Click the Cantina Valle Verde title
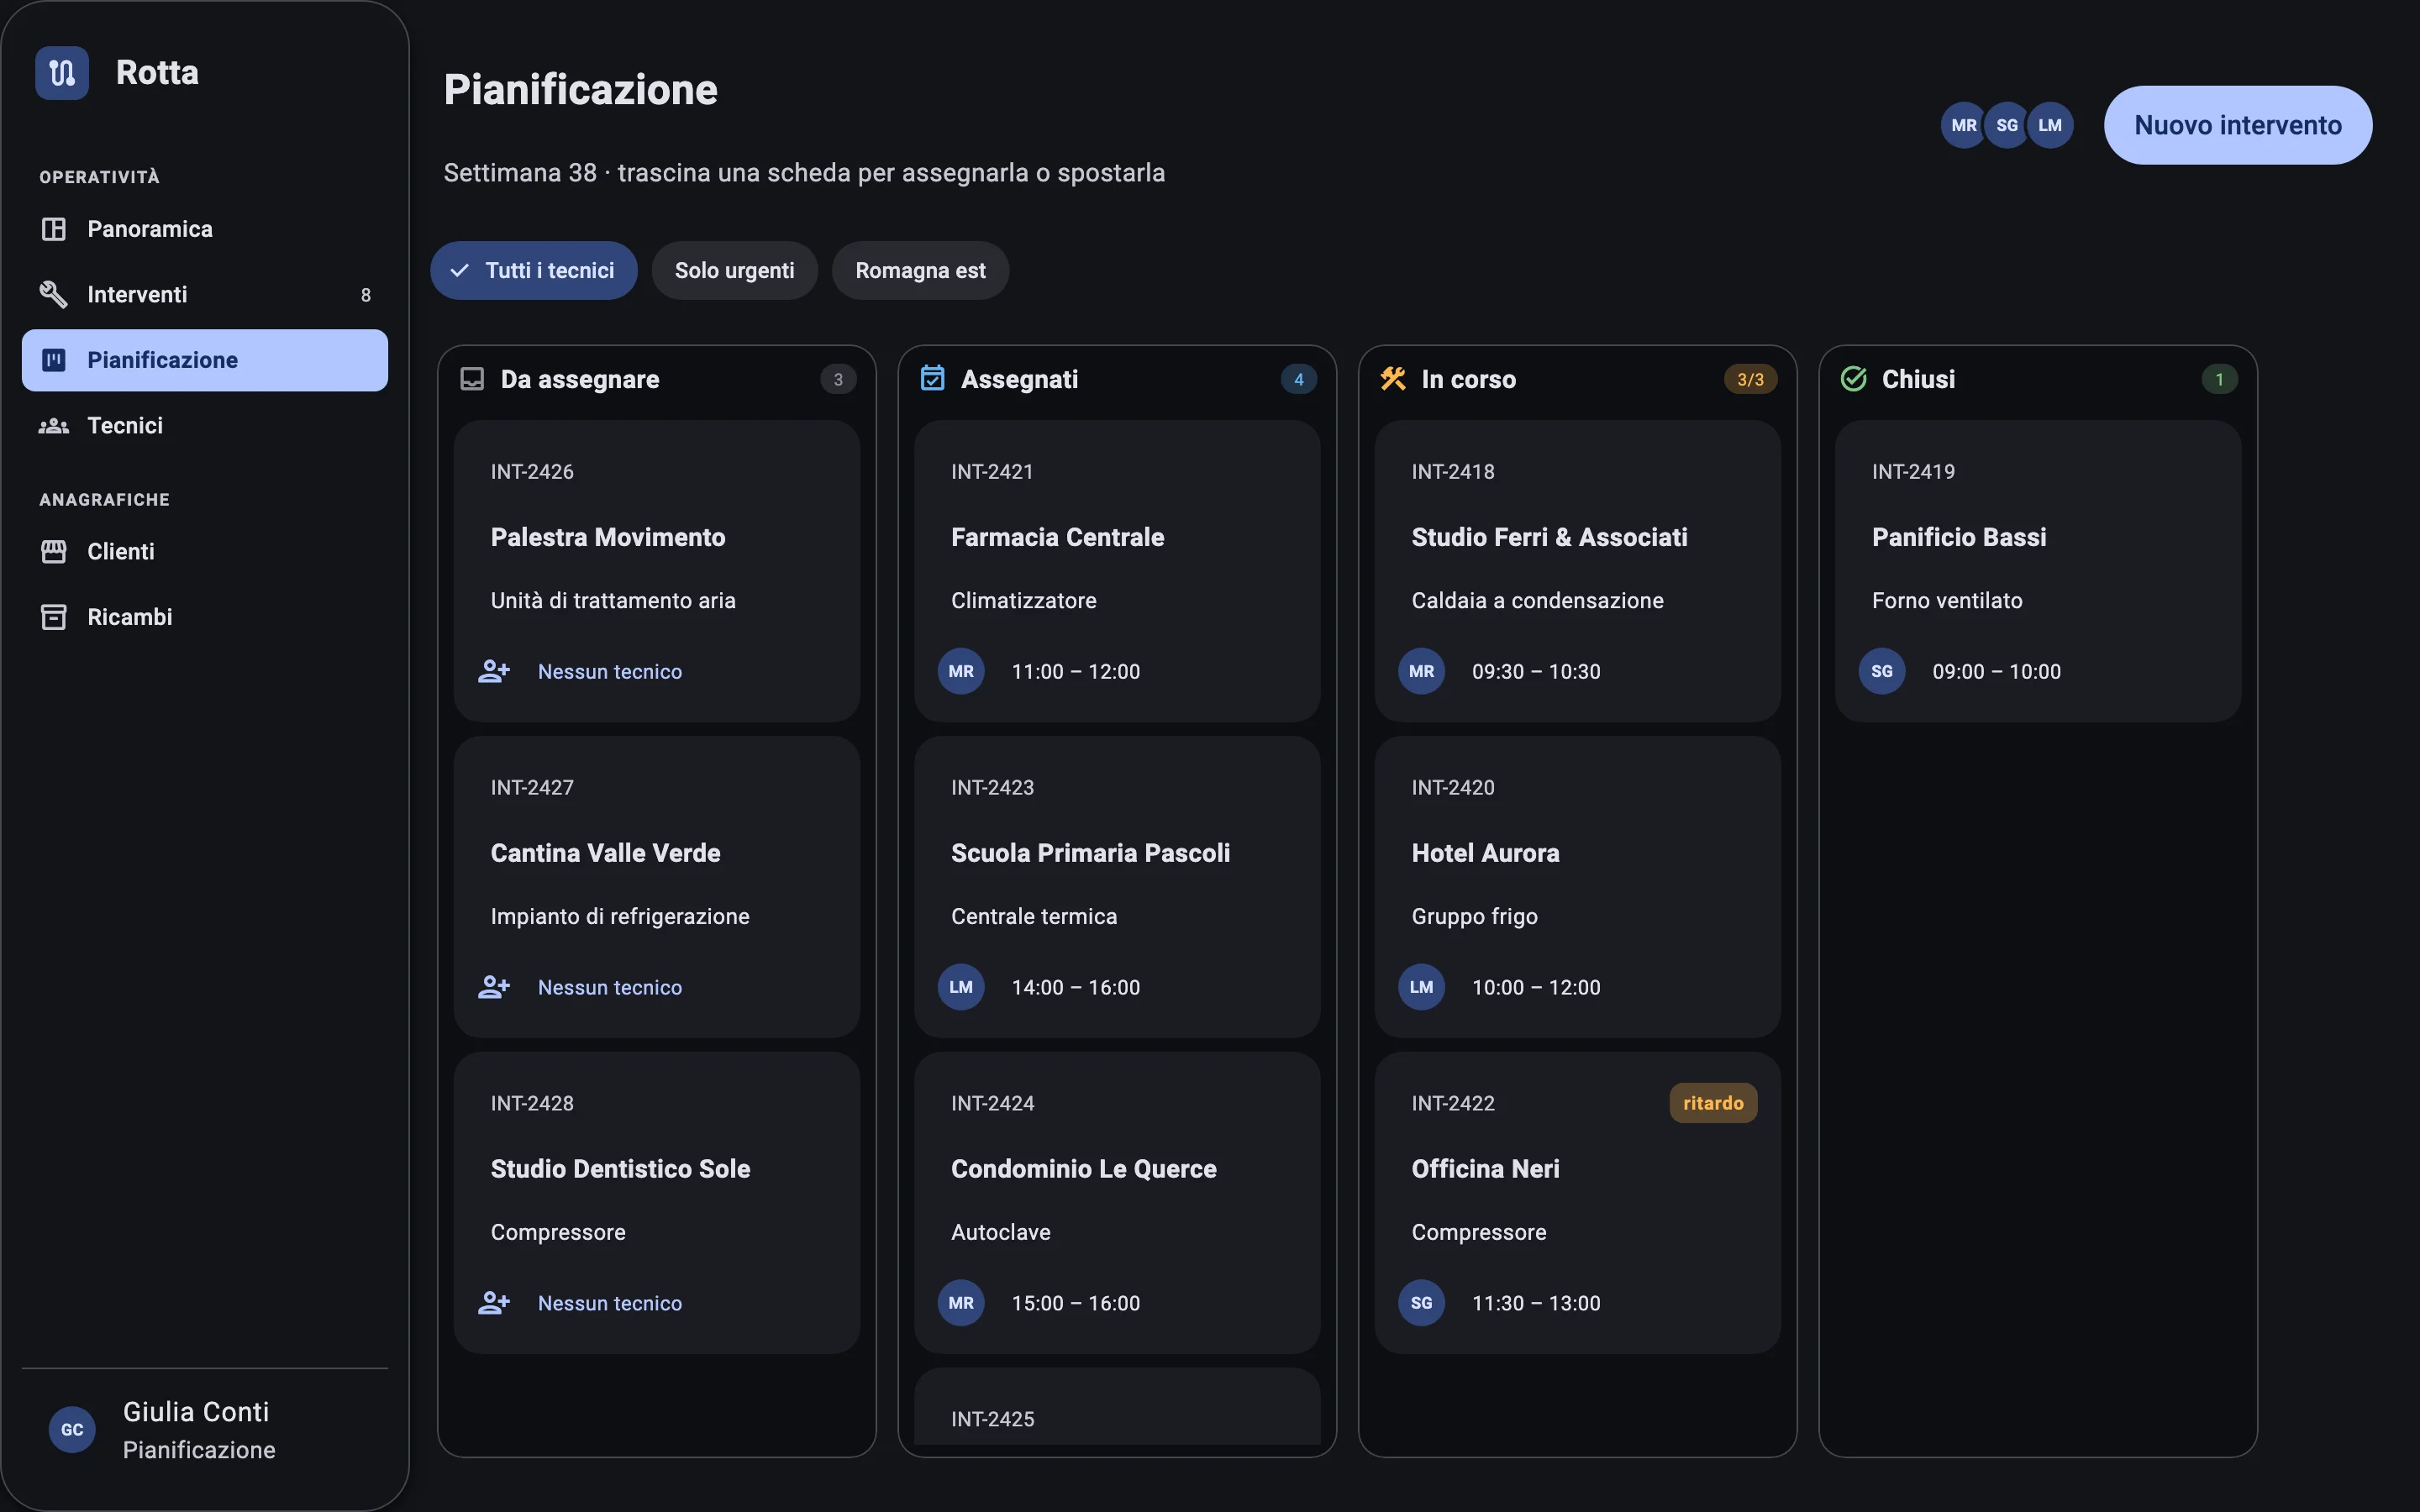 pos(606,853)
